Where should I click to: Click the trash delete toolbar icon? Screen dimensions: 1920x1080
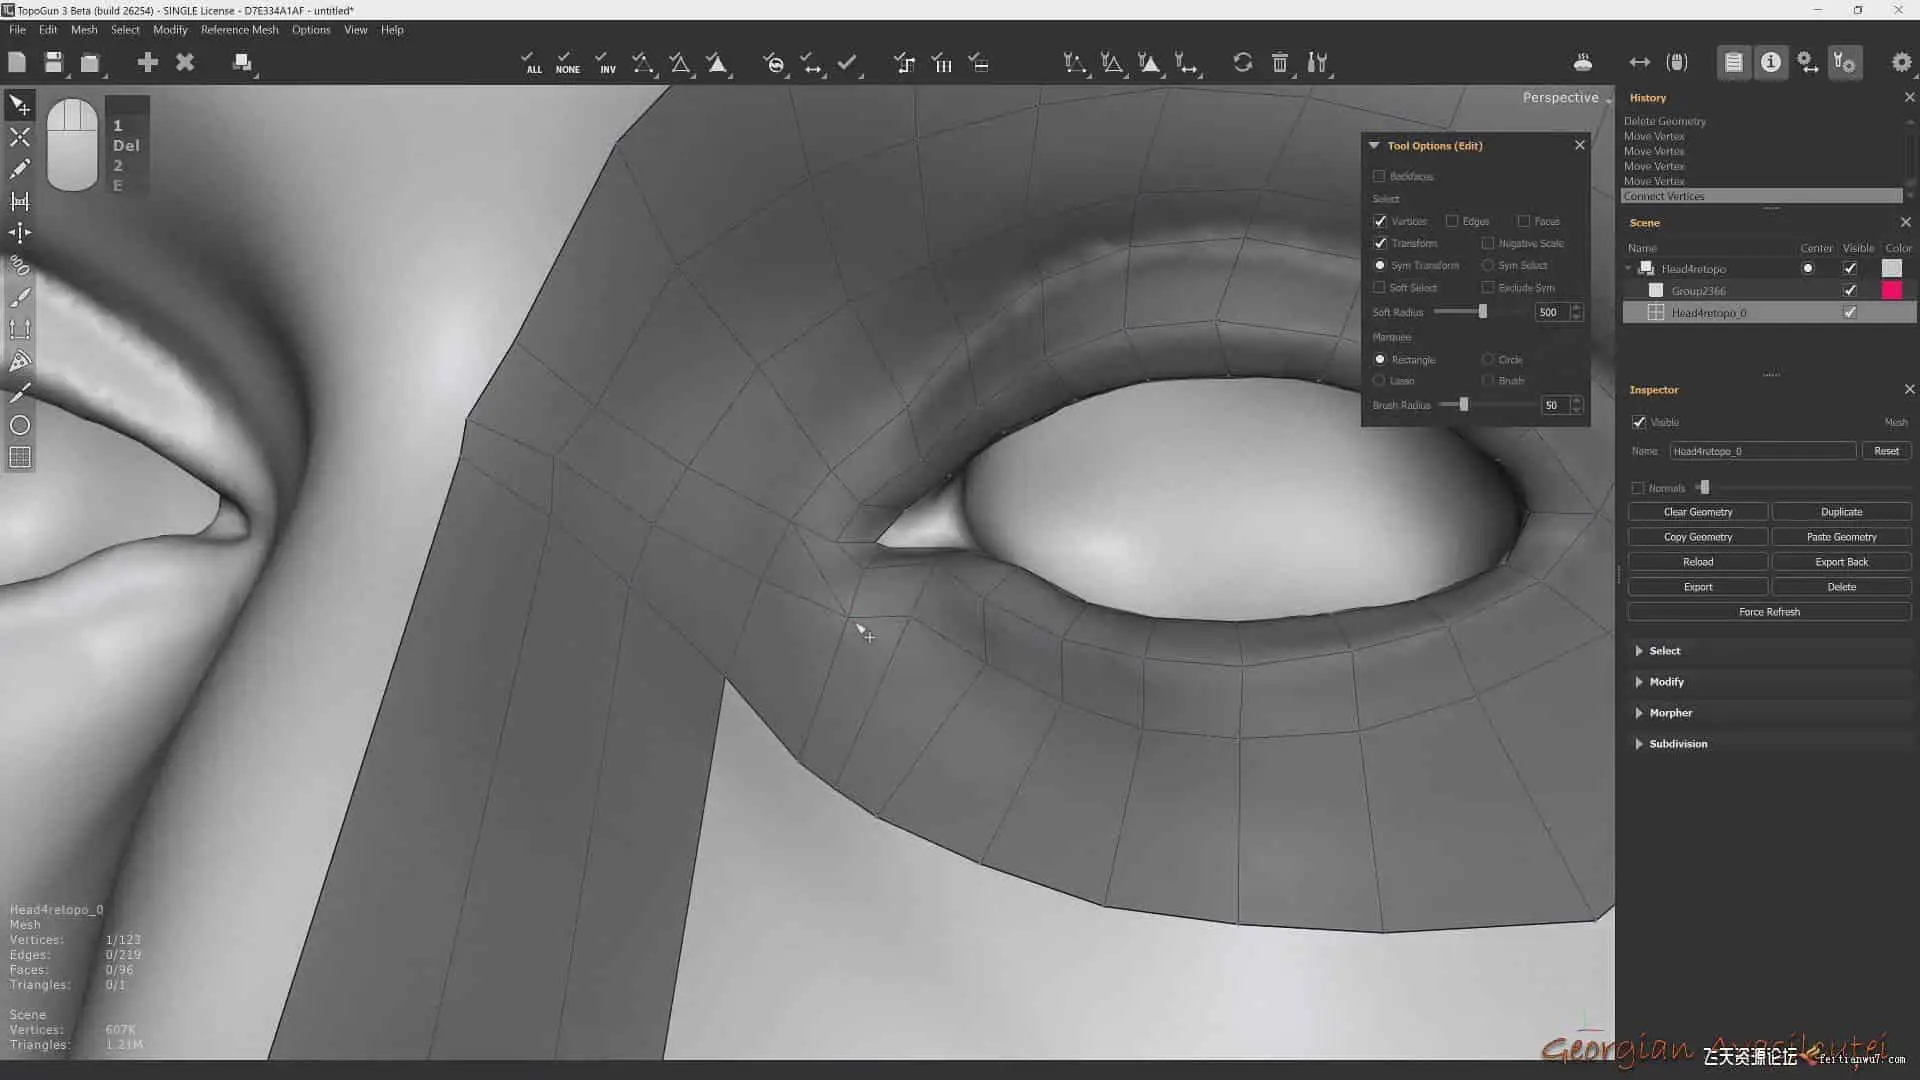tap(1280, 63)
